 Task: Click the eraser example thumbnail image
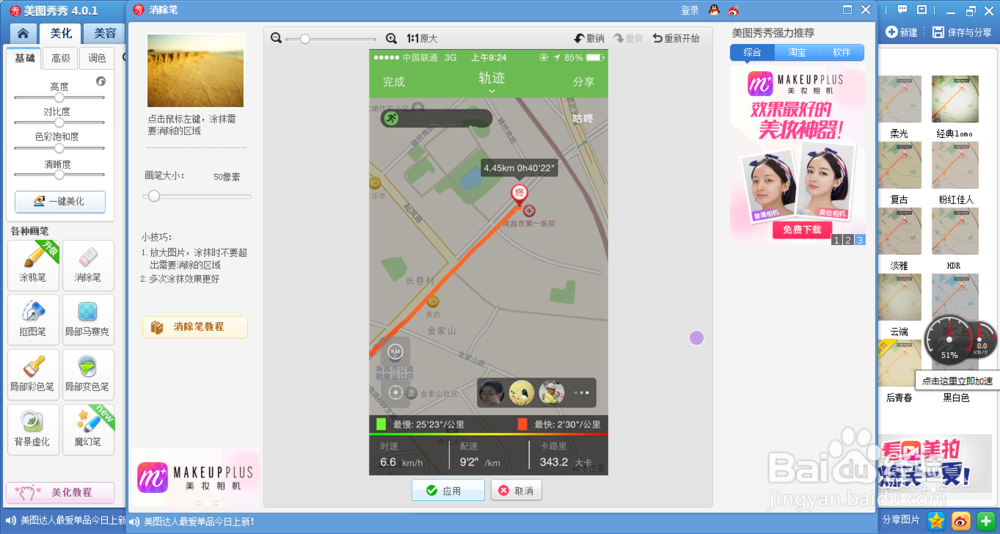click(x=195, y=70)
